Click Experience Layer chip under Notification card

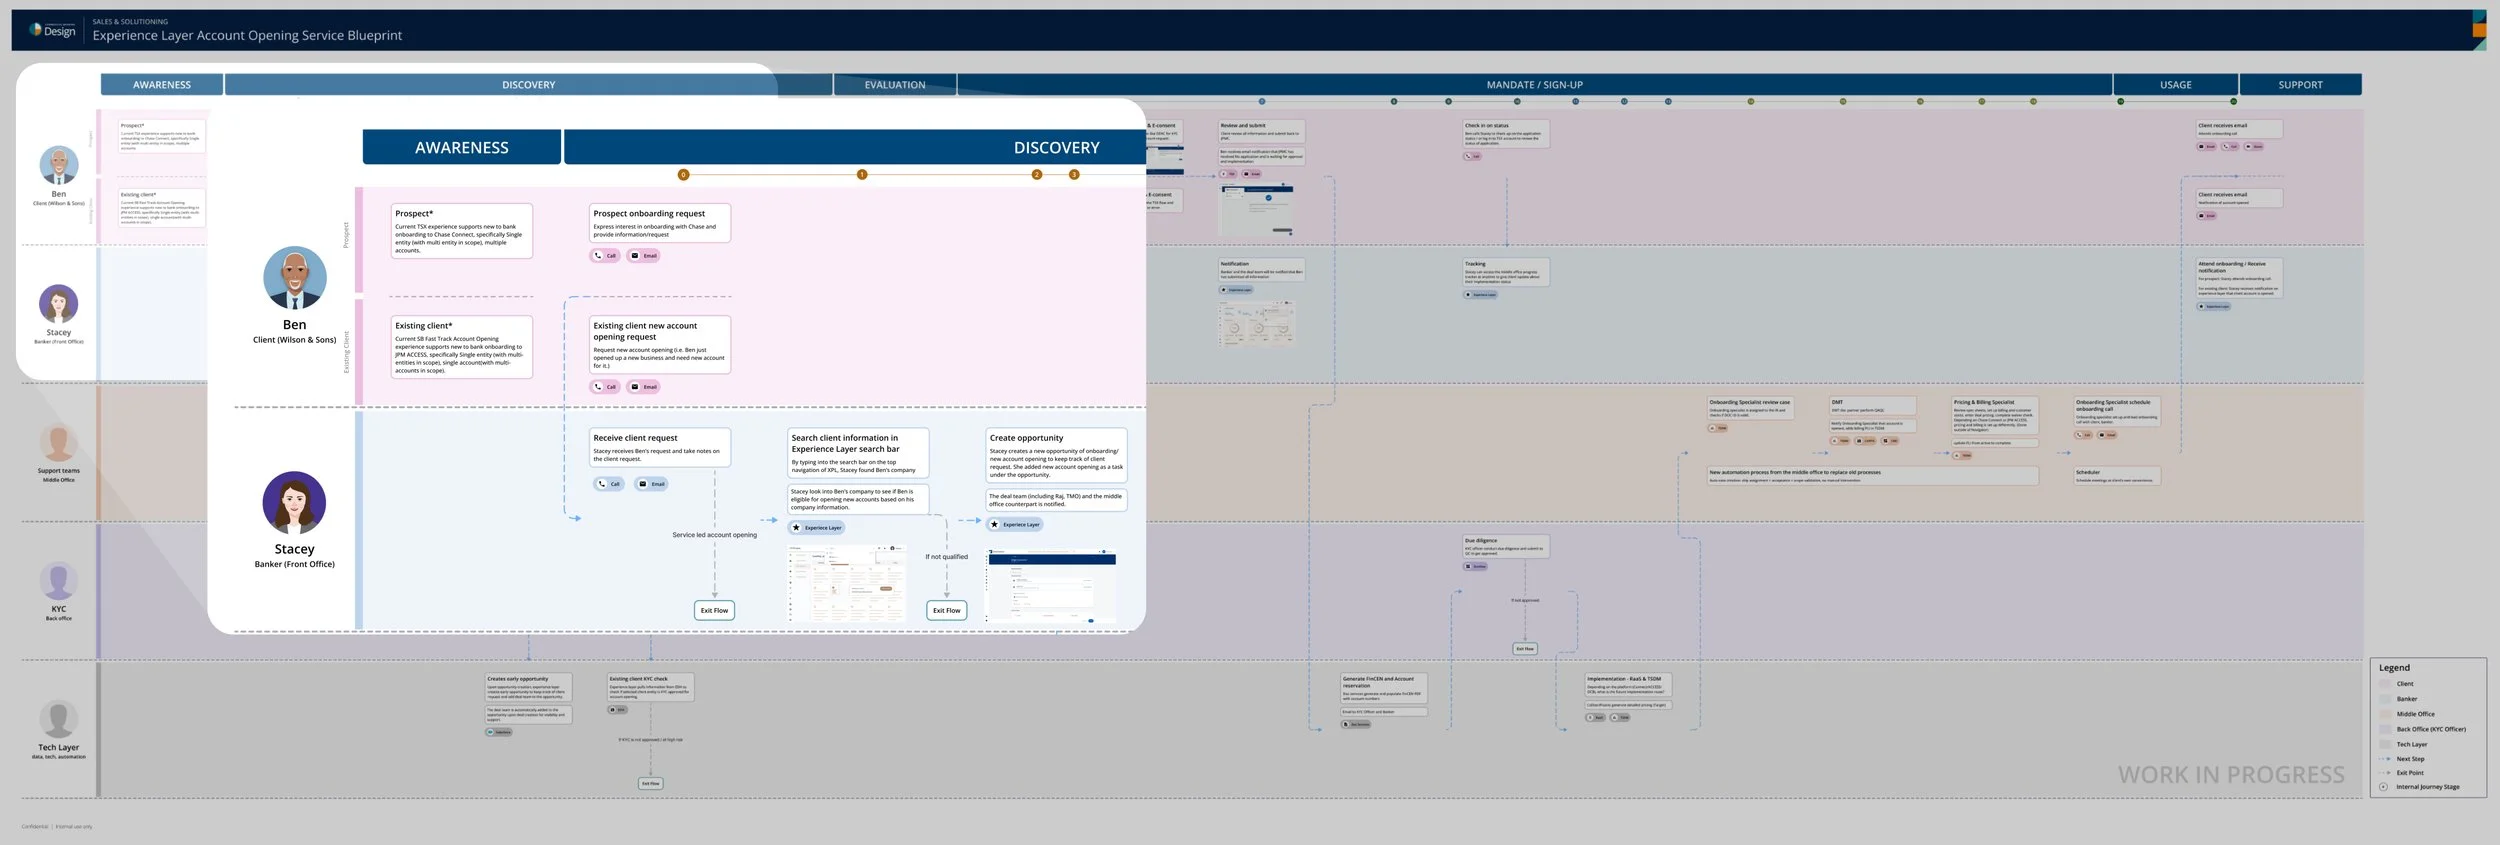coord(1236,290)
